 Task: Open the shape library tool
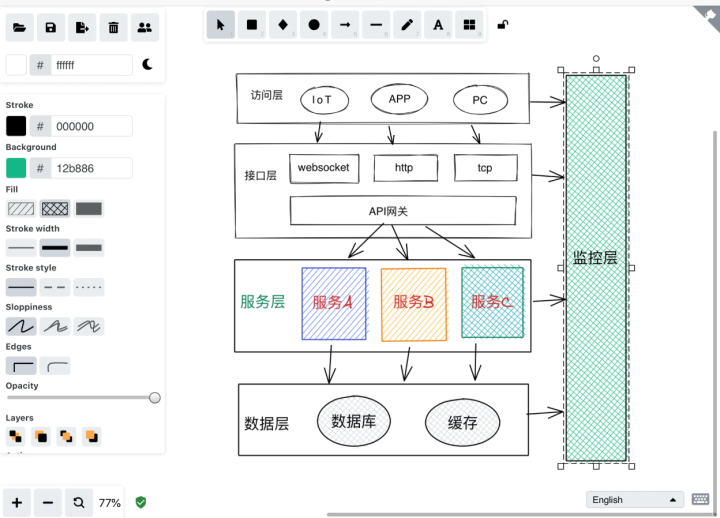click(x=468, y=25)
